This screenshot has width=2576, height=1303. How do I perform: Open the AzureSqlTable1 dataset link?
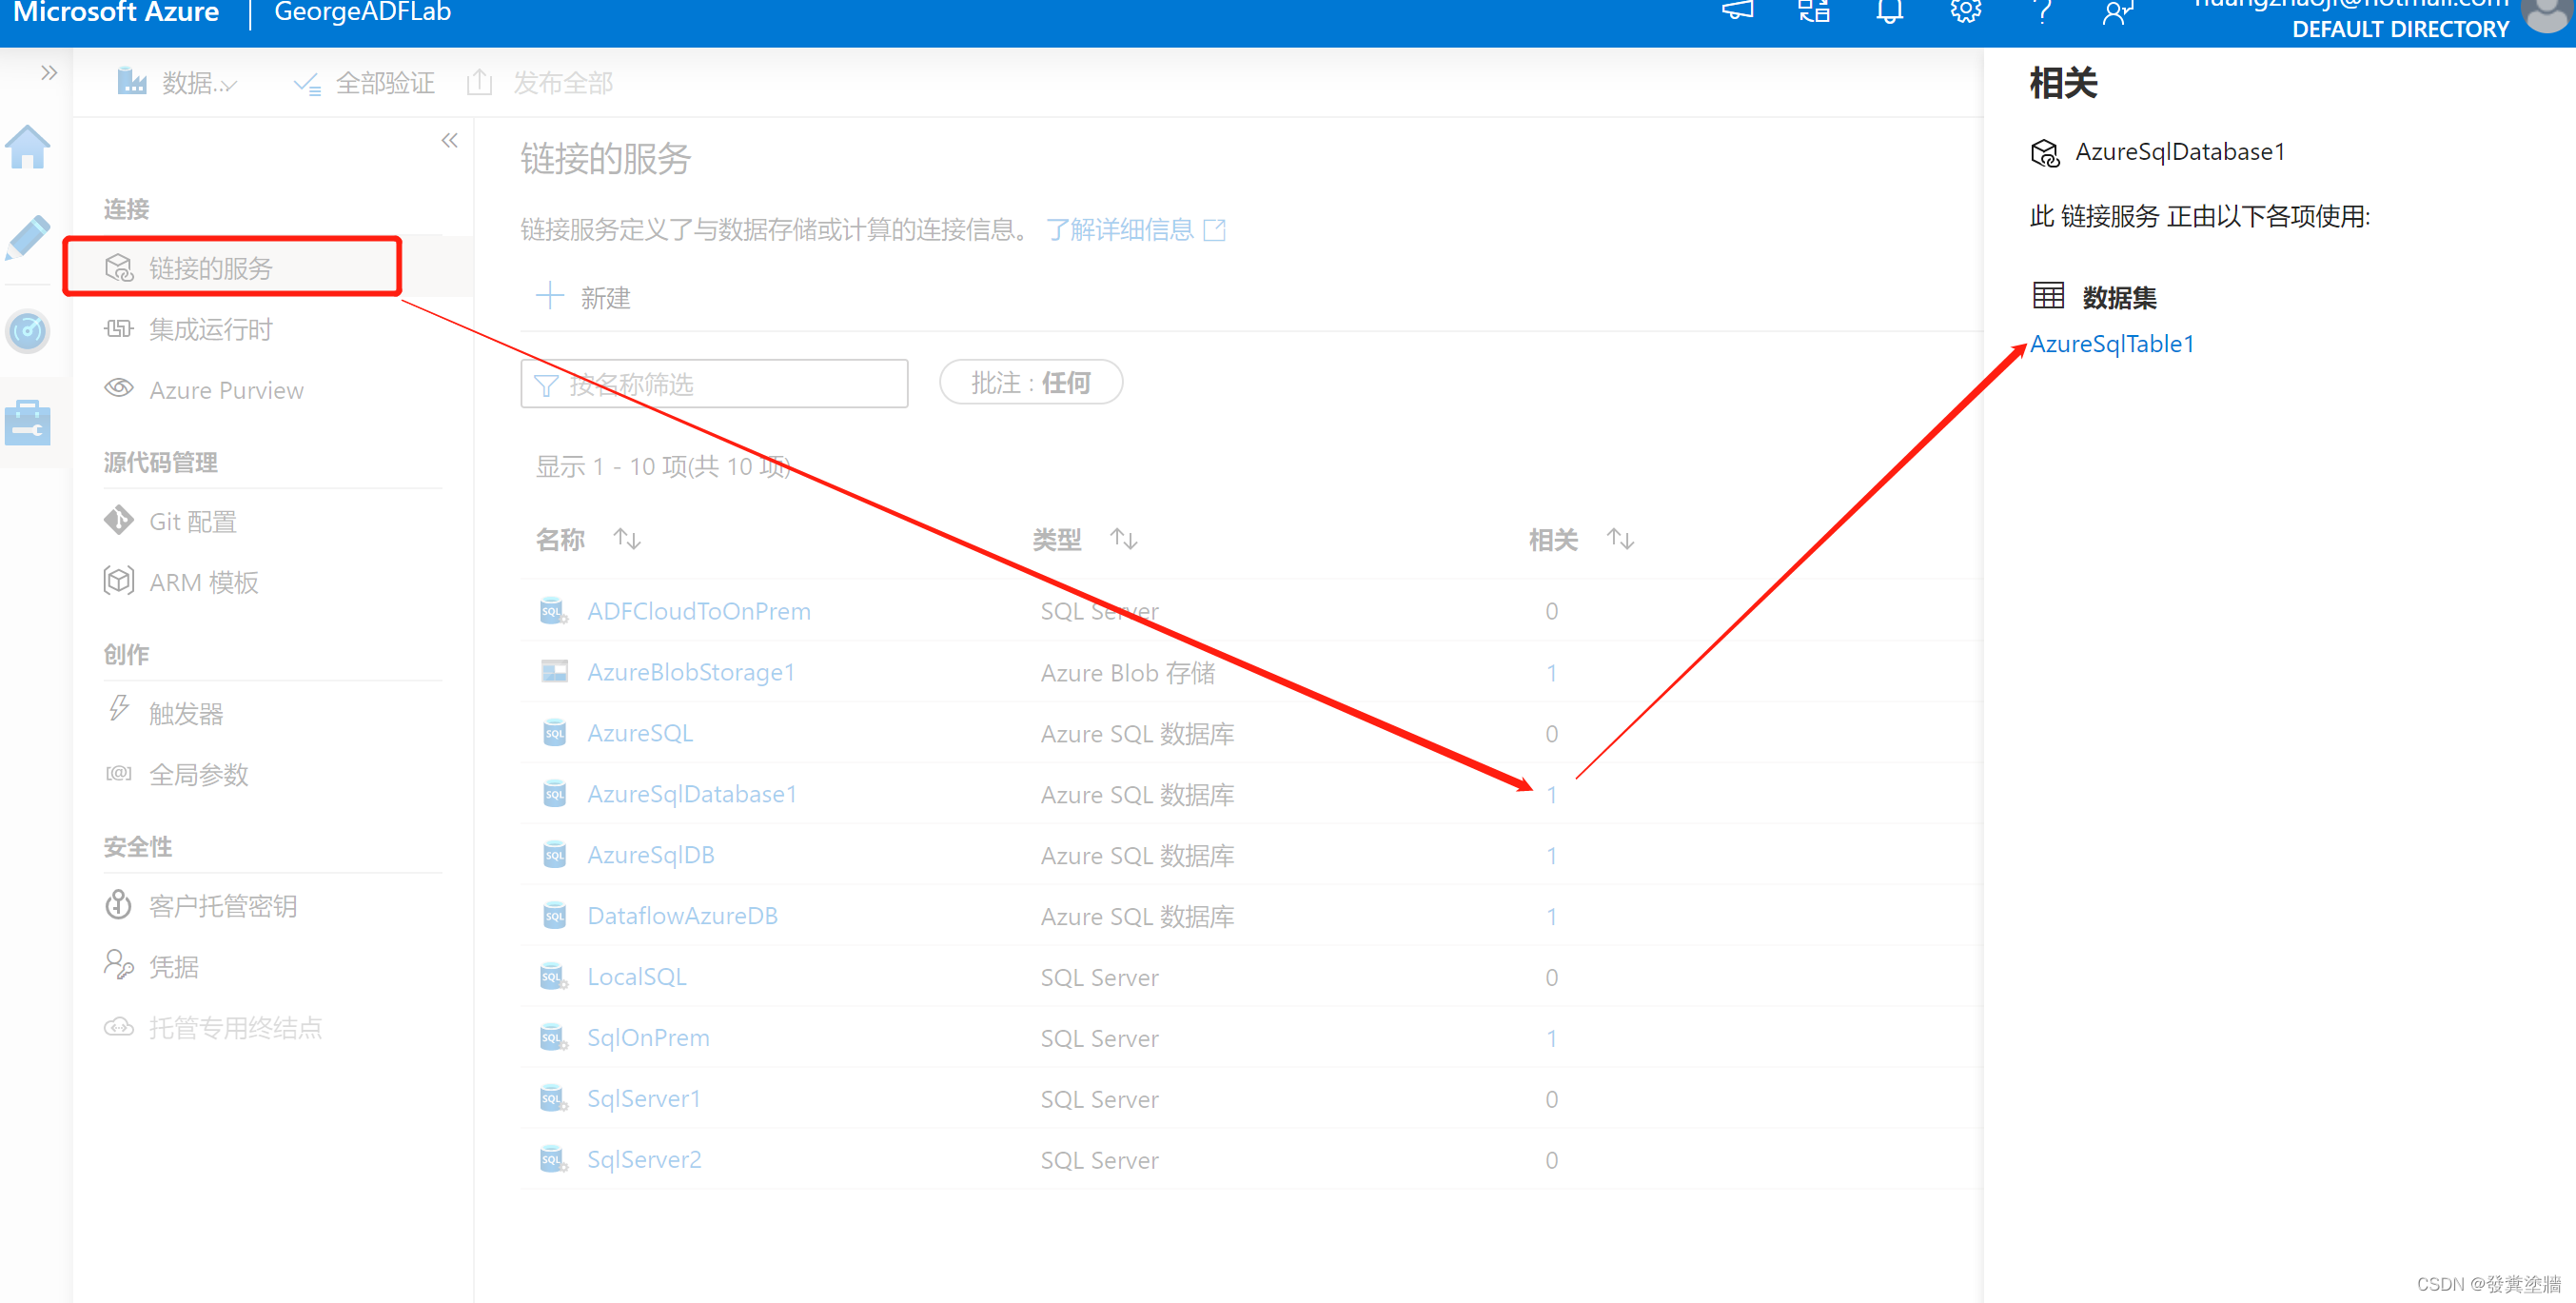[2111, 344]
